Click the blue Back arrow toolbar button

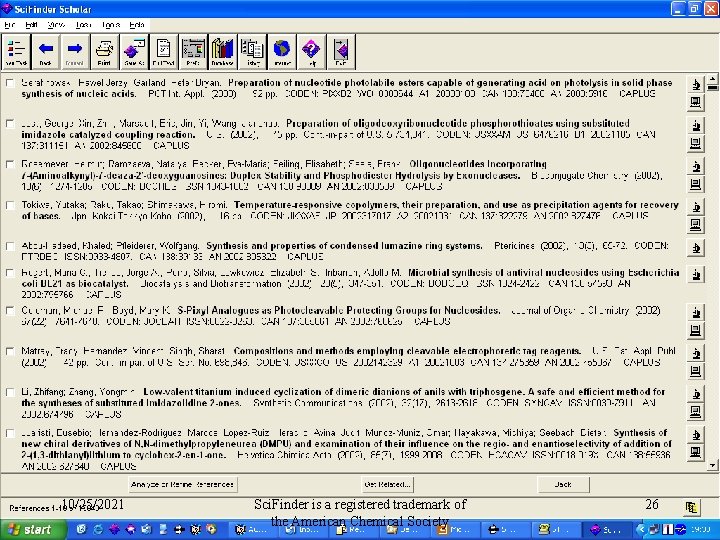click(x=45, y=51)
